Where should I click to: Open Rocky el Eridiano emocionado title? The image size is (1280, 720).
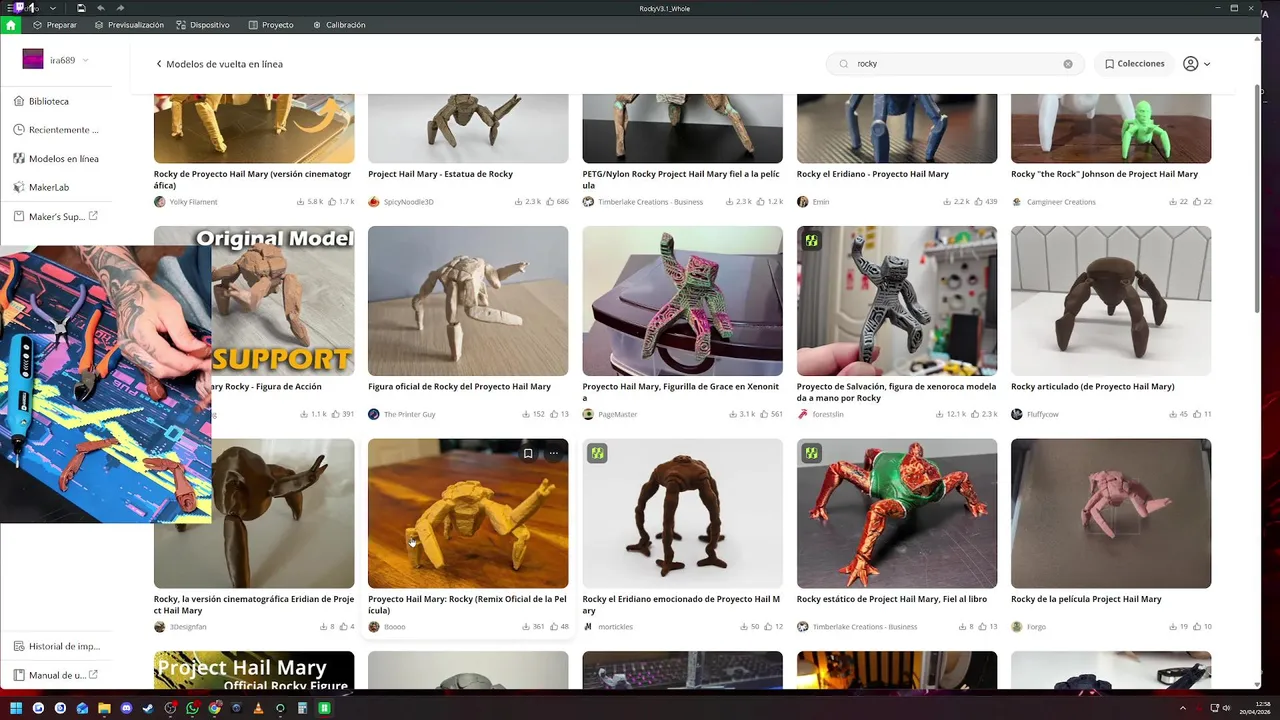click(x=681, y=605)
